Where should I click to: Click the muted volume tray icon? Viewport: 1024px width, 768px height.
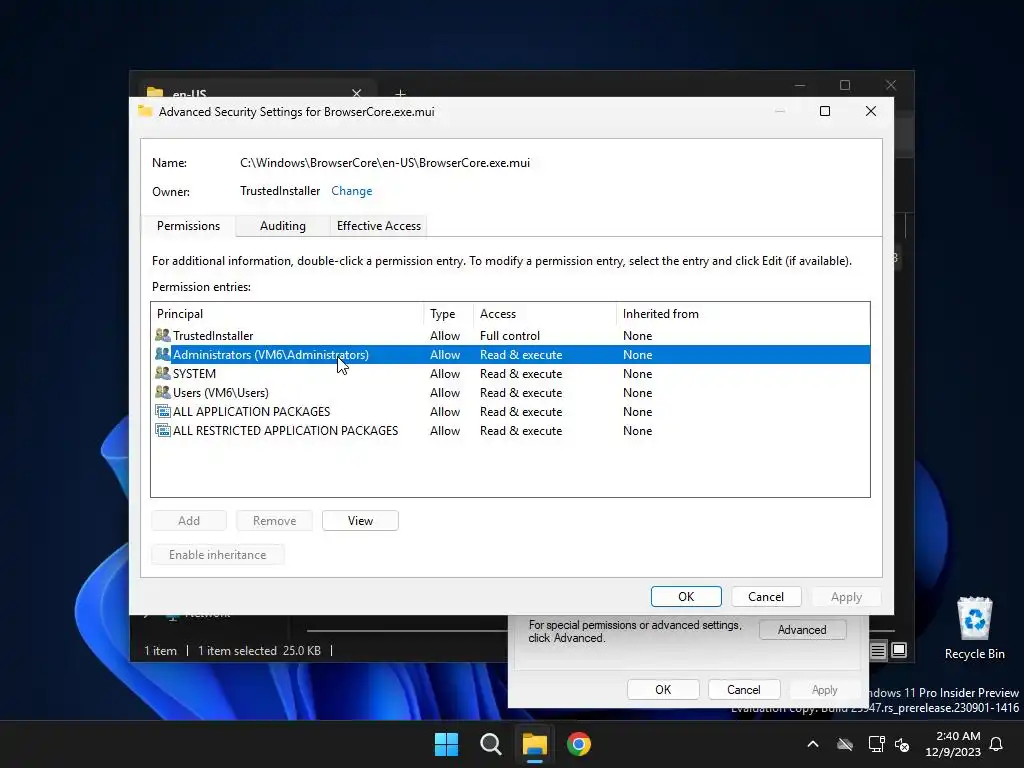pyautogui.click(x=903, y=744)
